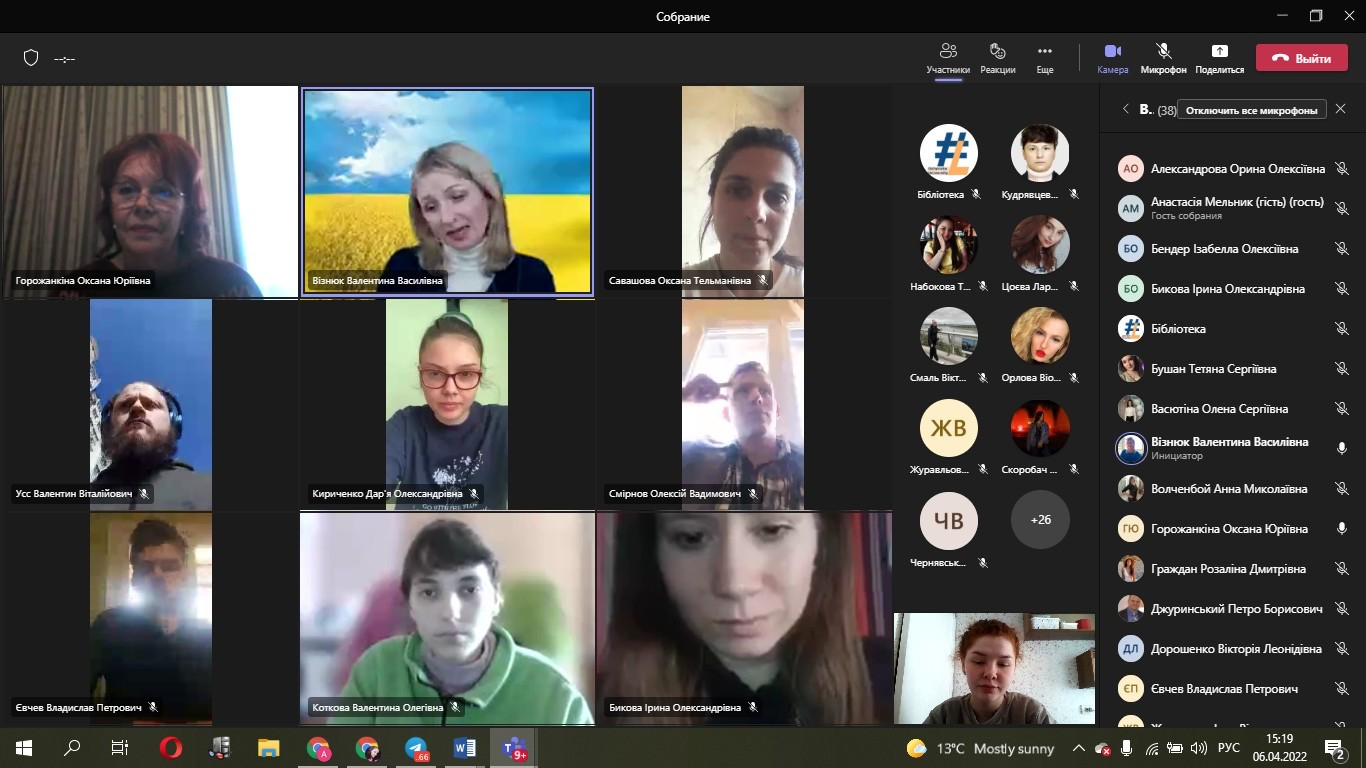Leave the meeting with Выйти
Screen dimensions: 1366x768
coord(1302,58)
